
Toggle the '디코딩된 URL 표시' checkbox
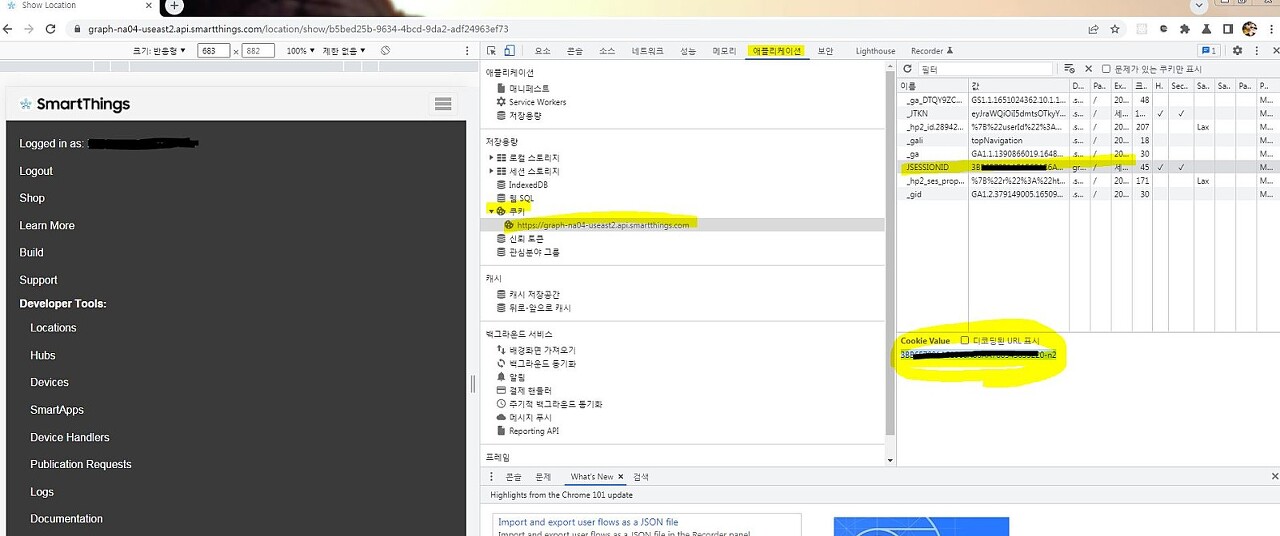click(x=964, y=341)
